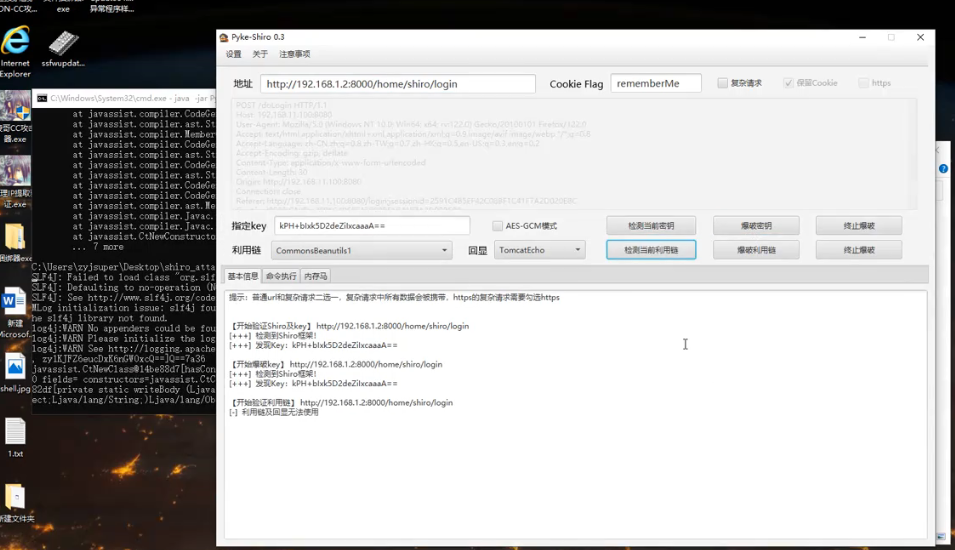Switch to the 基本信息 tab
The height and width of the screenshot is (550, 955).
pyautogui.click(x=242, y=276)
